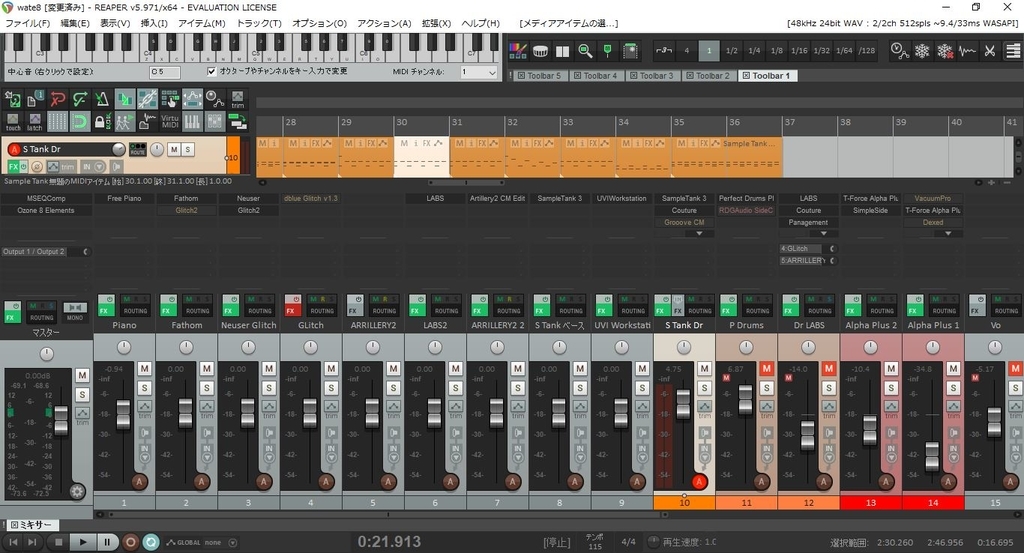Viewport: 1024px width, 553px height.
Task: Open input dropdown on S Tank Dr track panel
Action: point(99,167)
